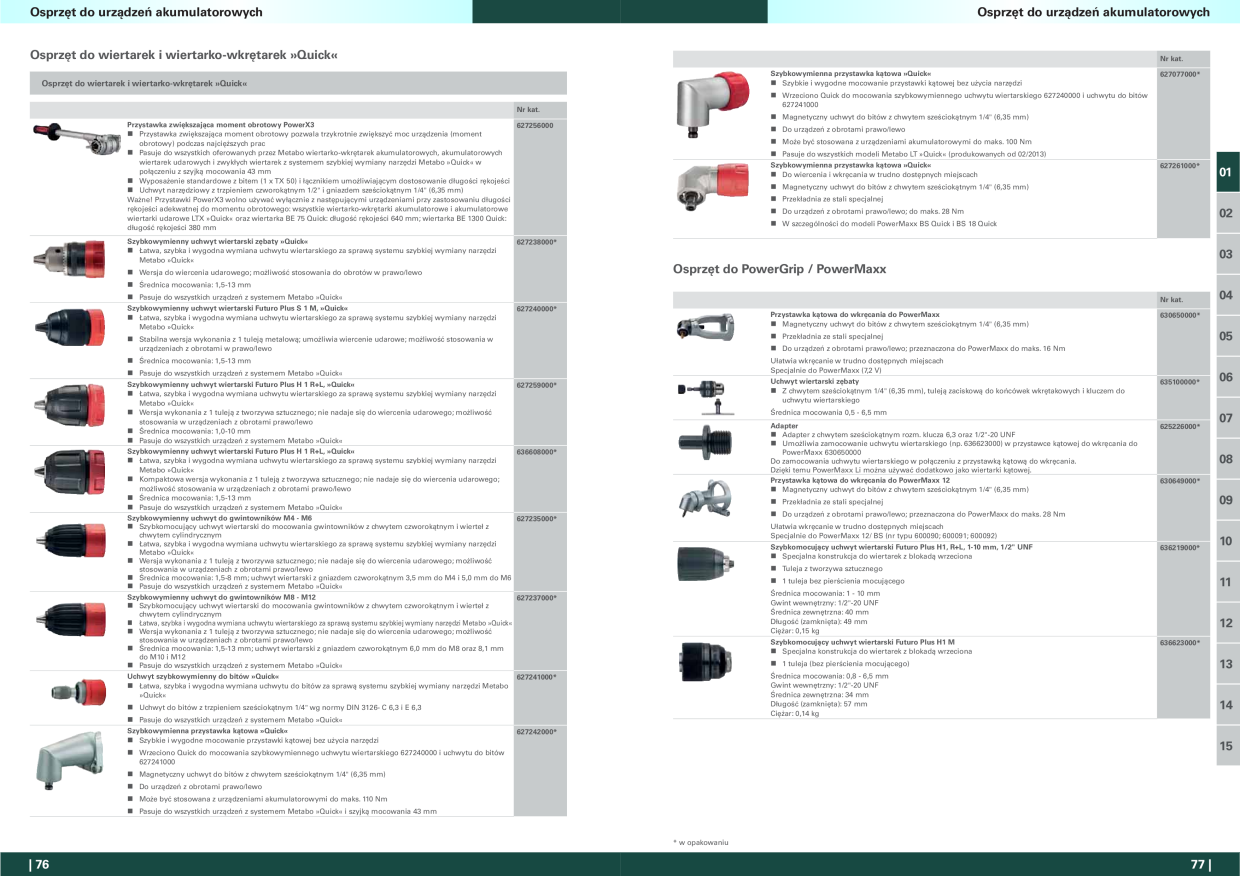Click catalog number 627240000*
Viewport: 1240px width, 876px height.
[537, 309]
